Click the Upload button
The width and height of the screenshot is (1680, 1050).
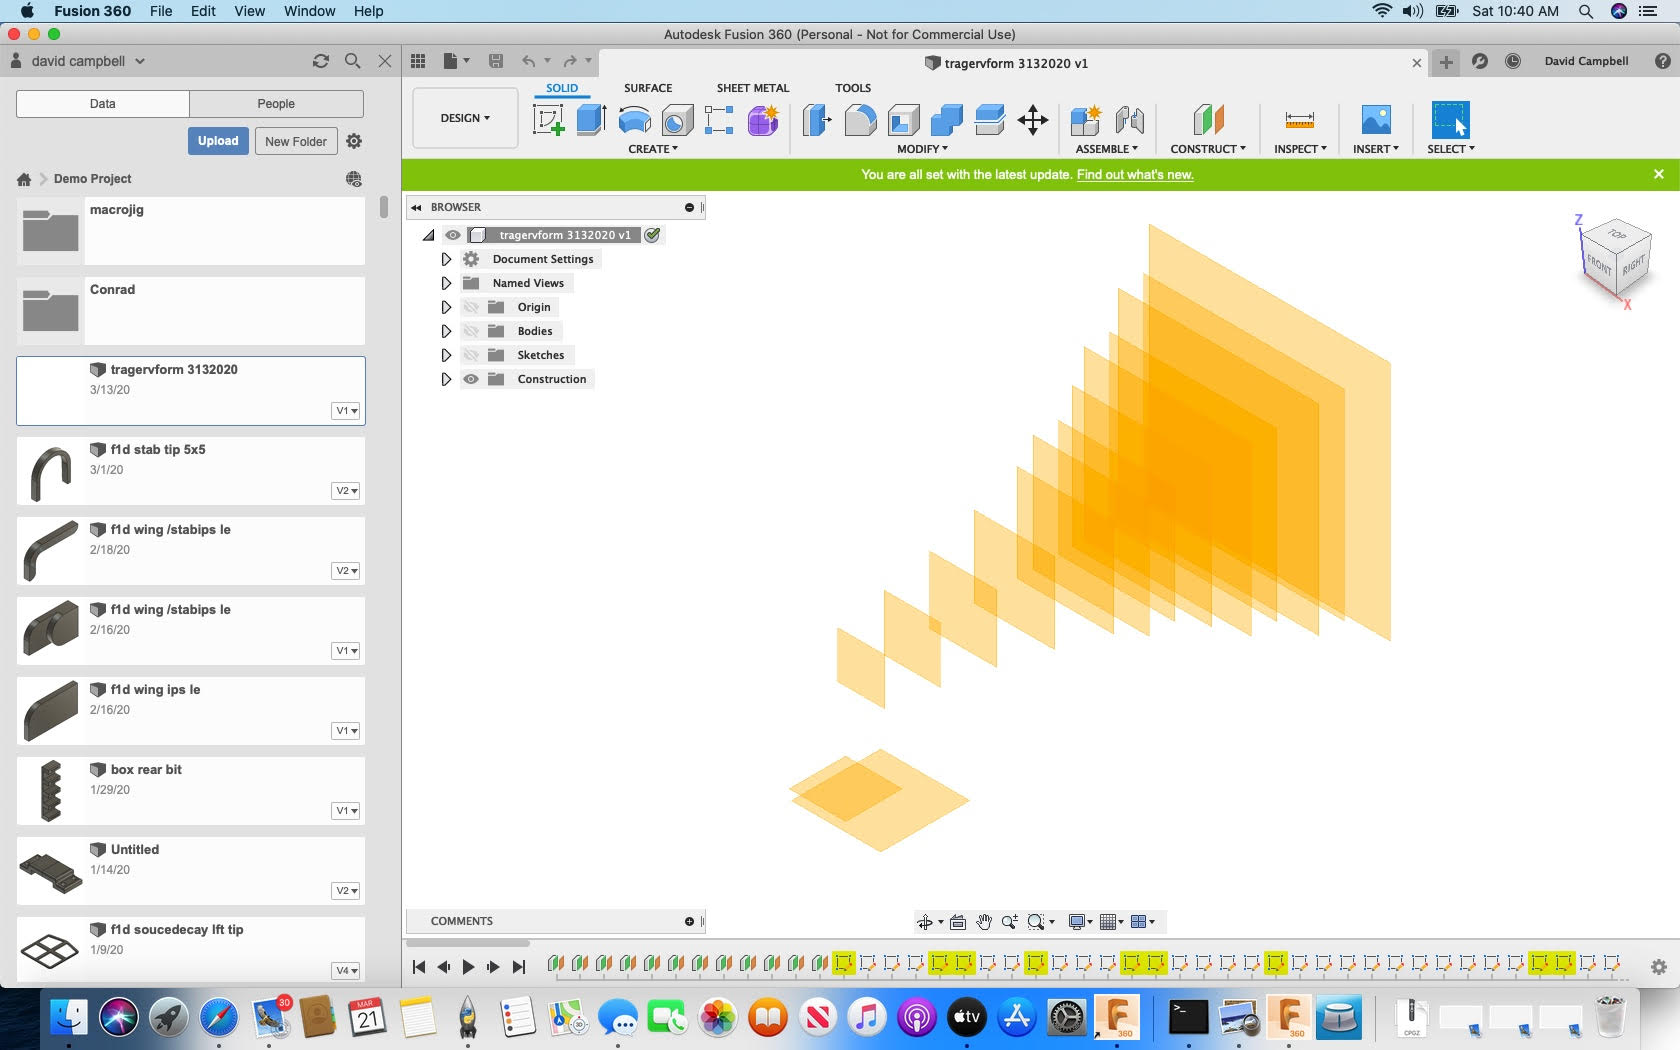(218, 141)
